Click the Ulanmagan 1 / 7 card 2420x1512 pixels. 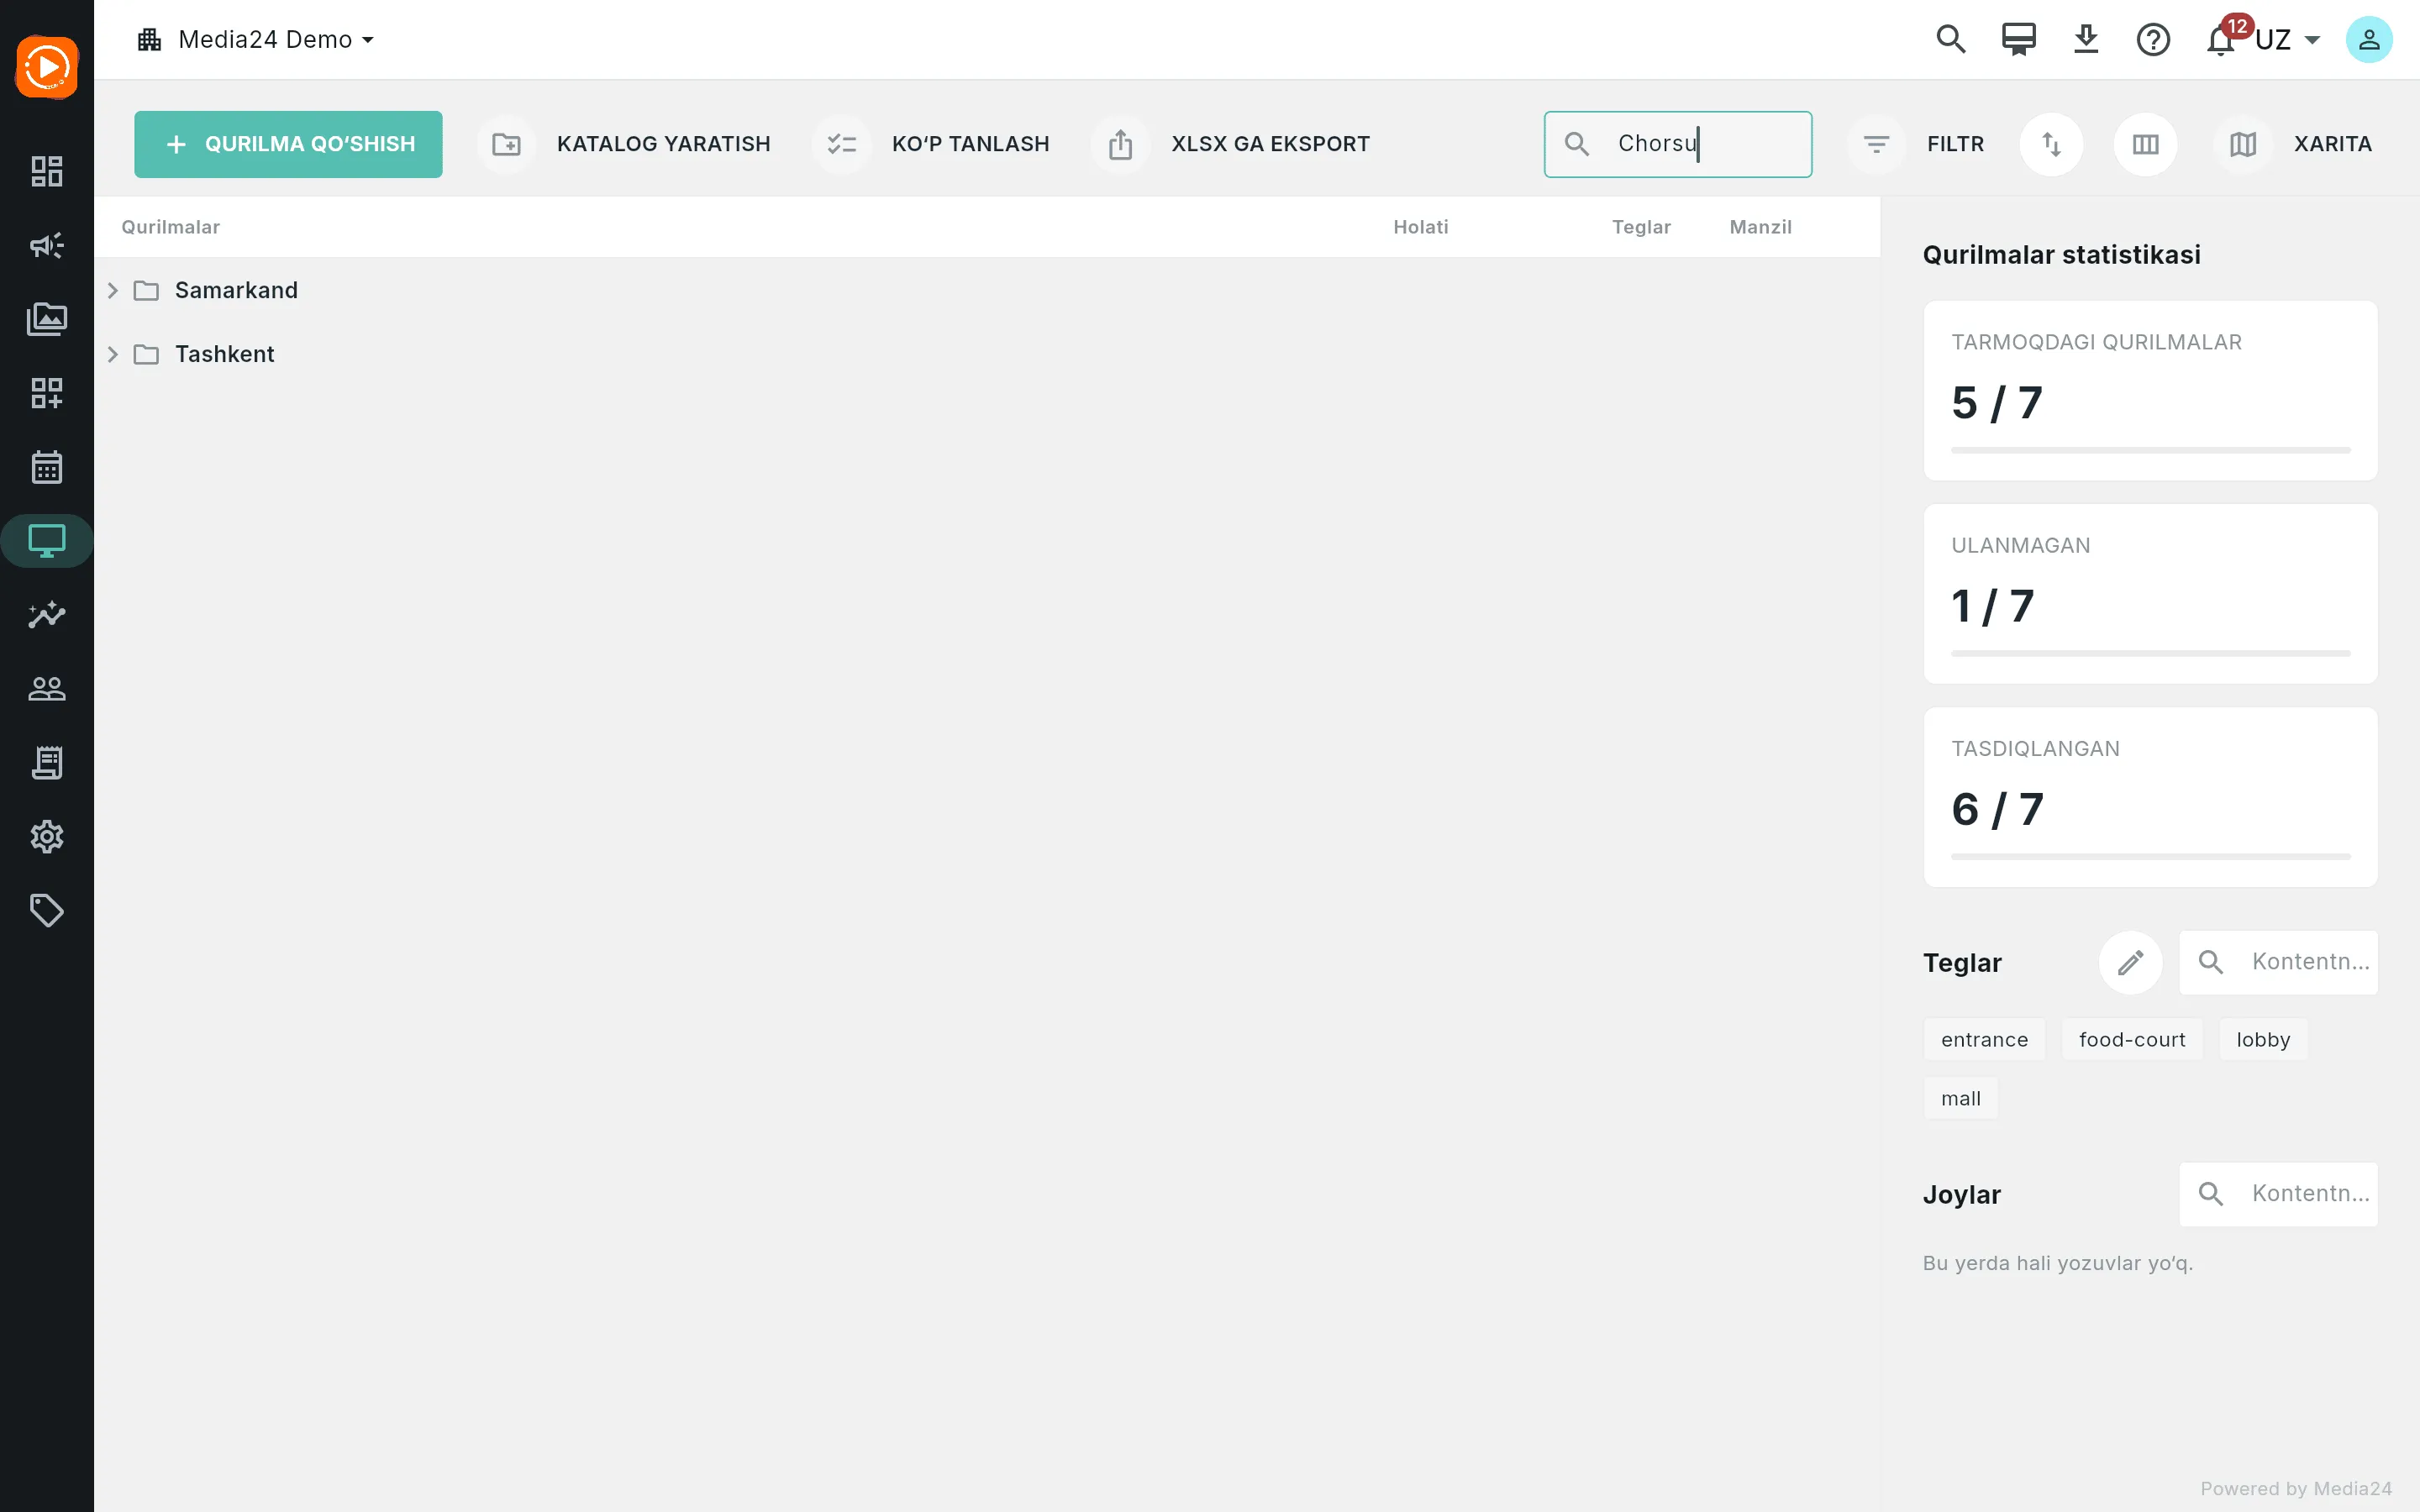click(2150, 594)
